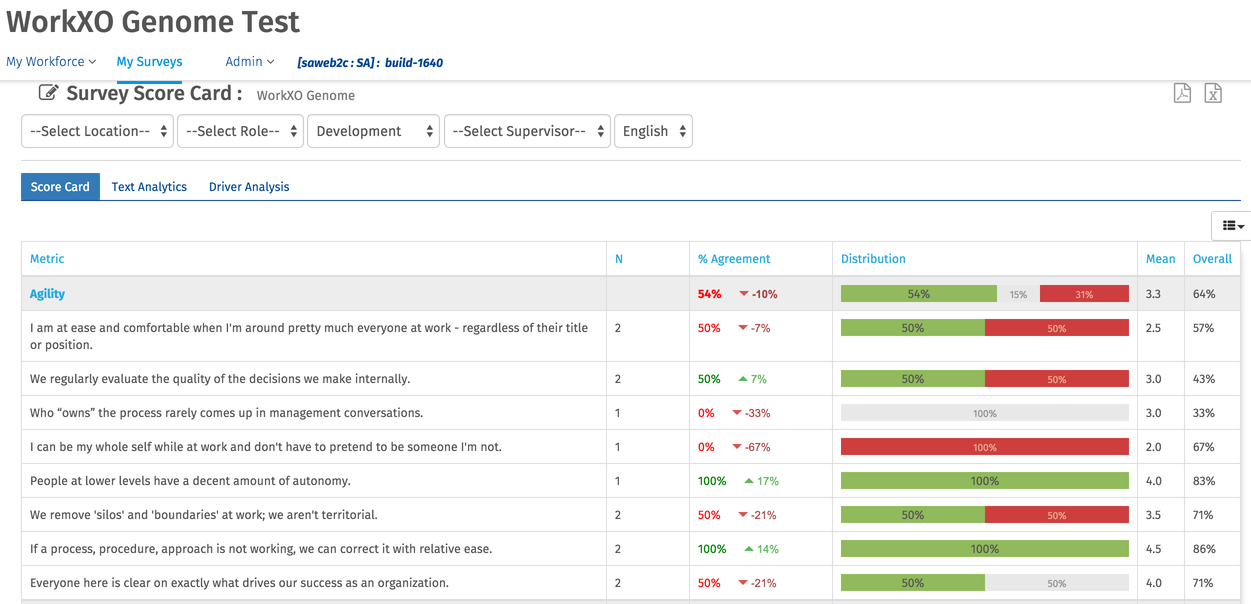Select 'Everyone here is clear' statement

coord(239,583)
